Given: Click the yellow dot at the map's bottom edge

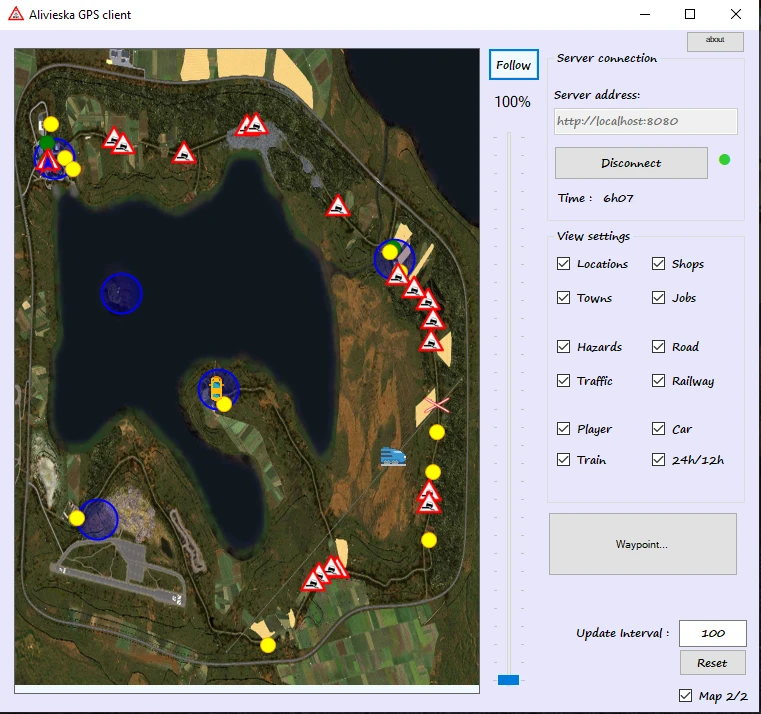Looking at the screenshot, I should 268,645.
